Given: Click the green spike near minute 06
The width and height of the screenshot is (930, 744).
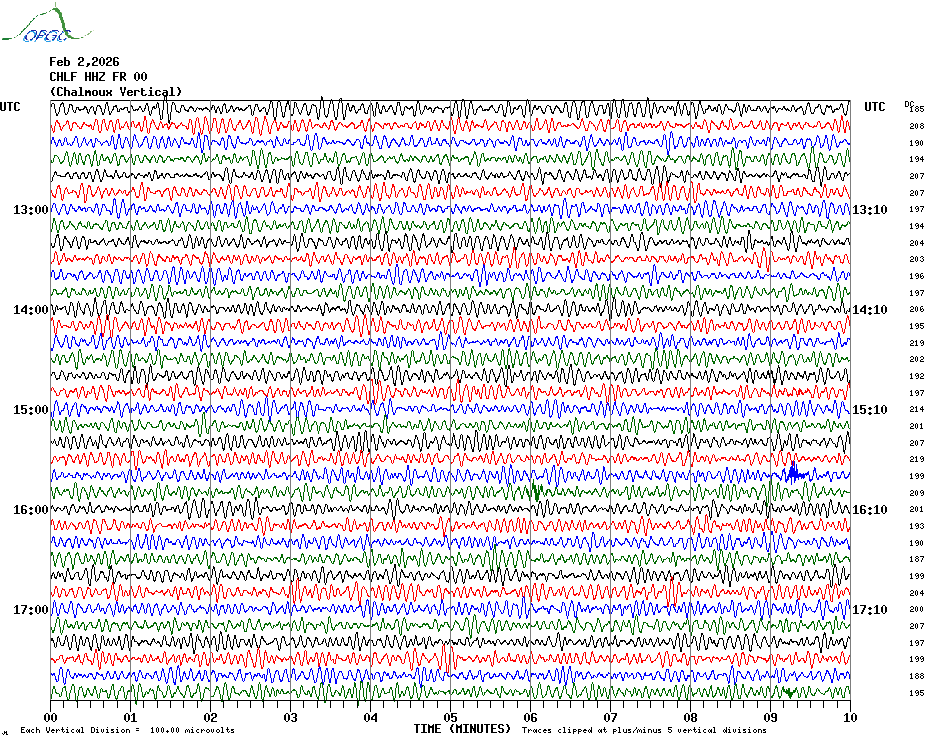Looking at the screenshot, I should 536,492.
